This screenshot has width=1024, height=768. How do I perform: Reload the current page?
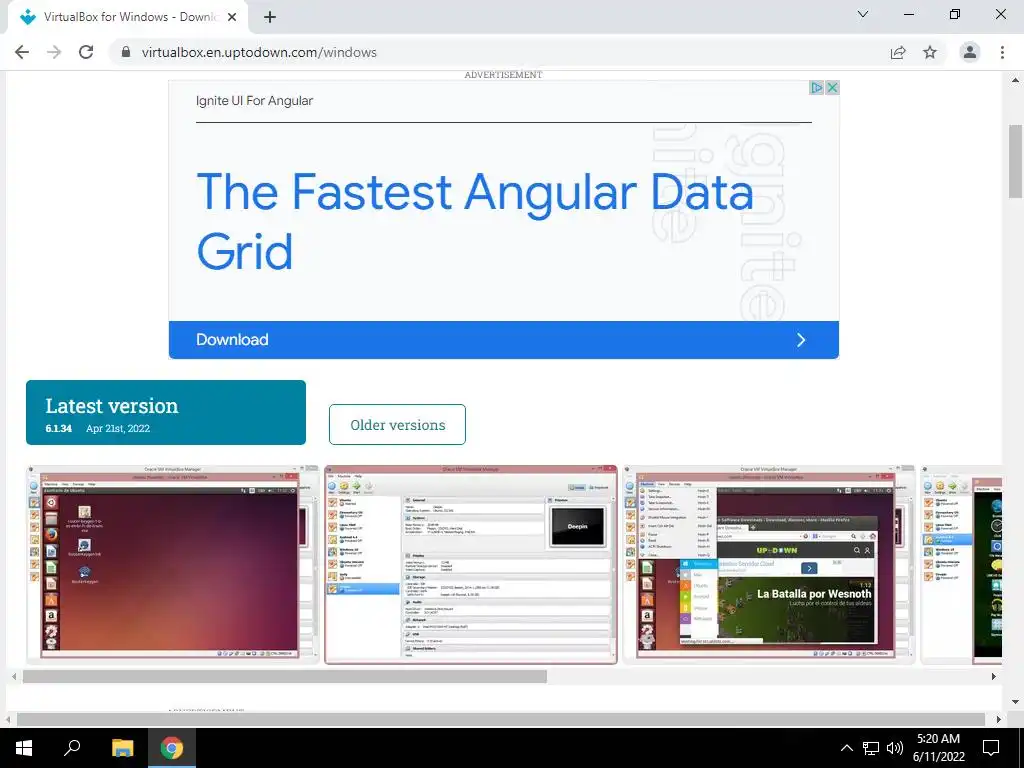86,52
